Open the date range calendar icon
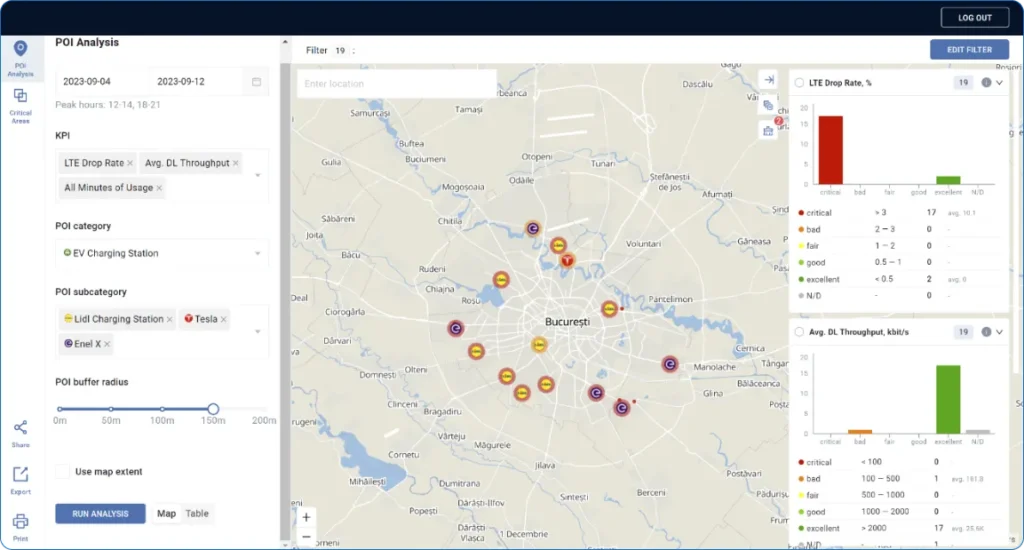The image size is (1024, 550). (256, 81)
